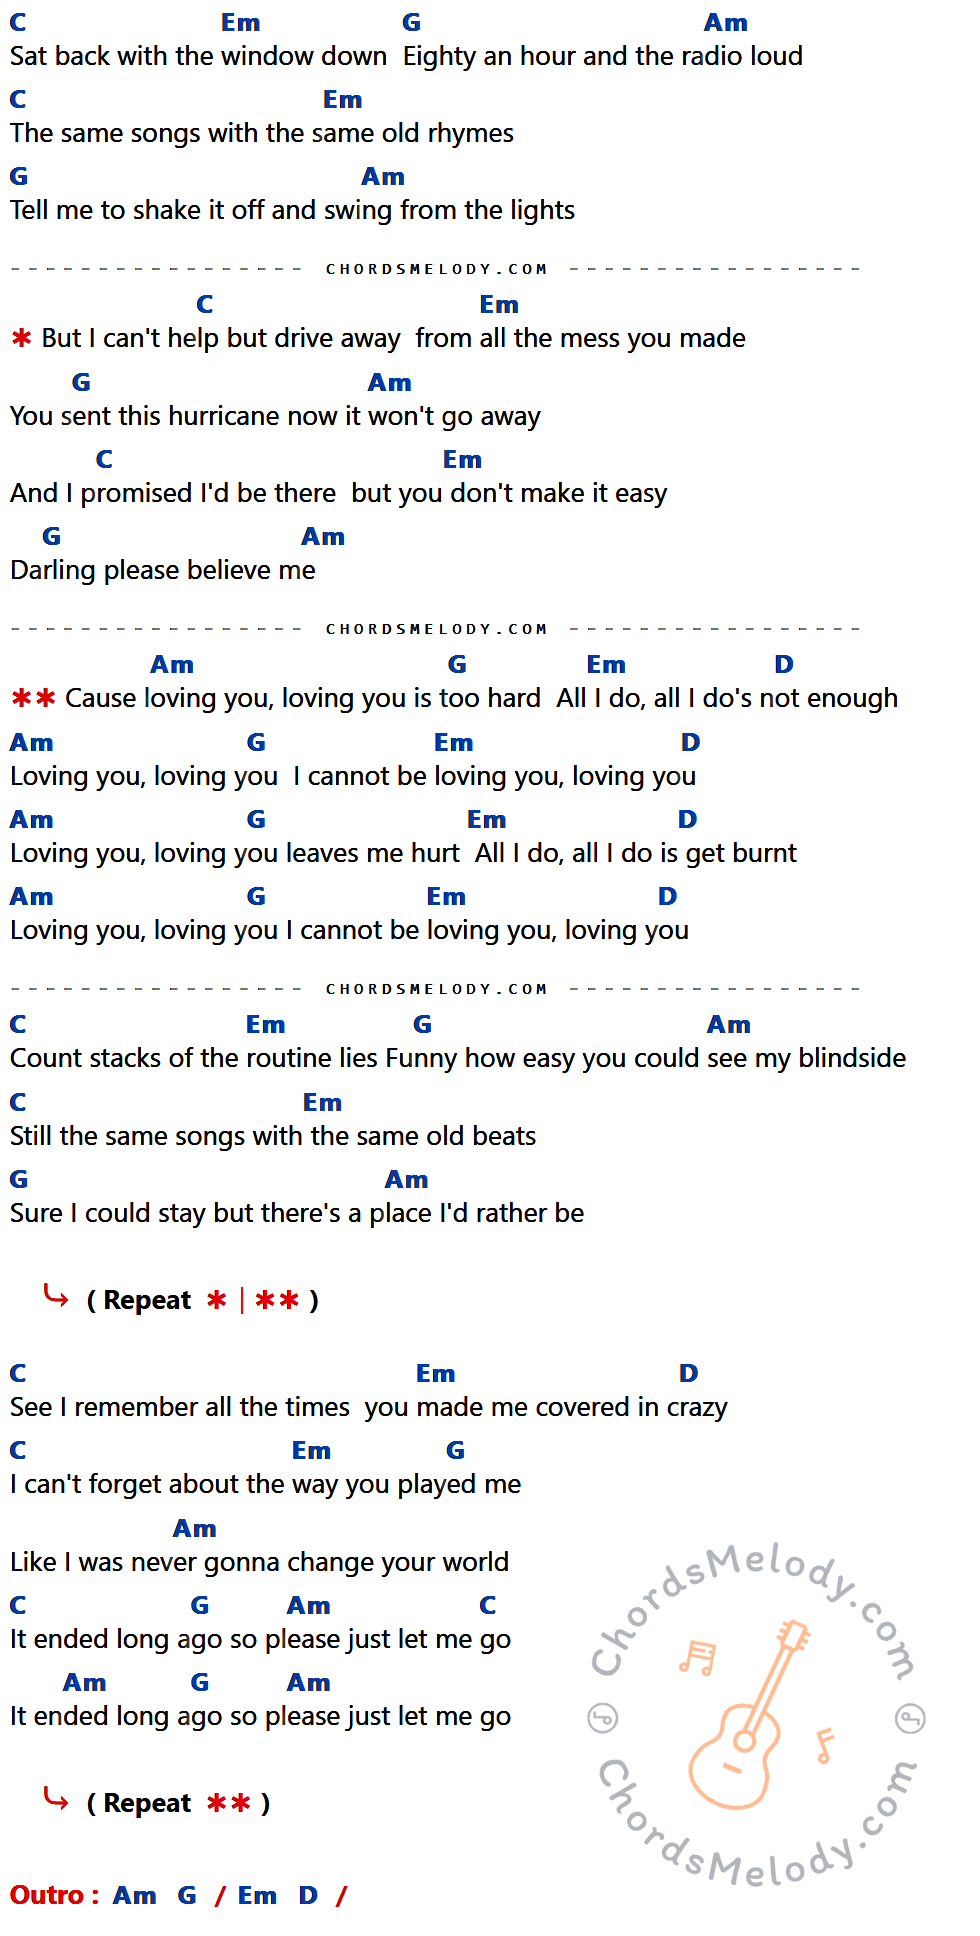Image resolution: width=980 pixels, height=1936 pixels.
Task: Click the orange guitar watermark icon
Action: [747, 1714]
